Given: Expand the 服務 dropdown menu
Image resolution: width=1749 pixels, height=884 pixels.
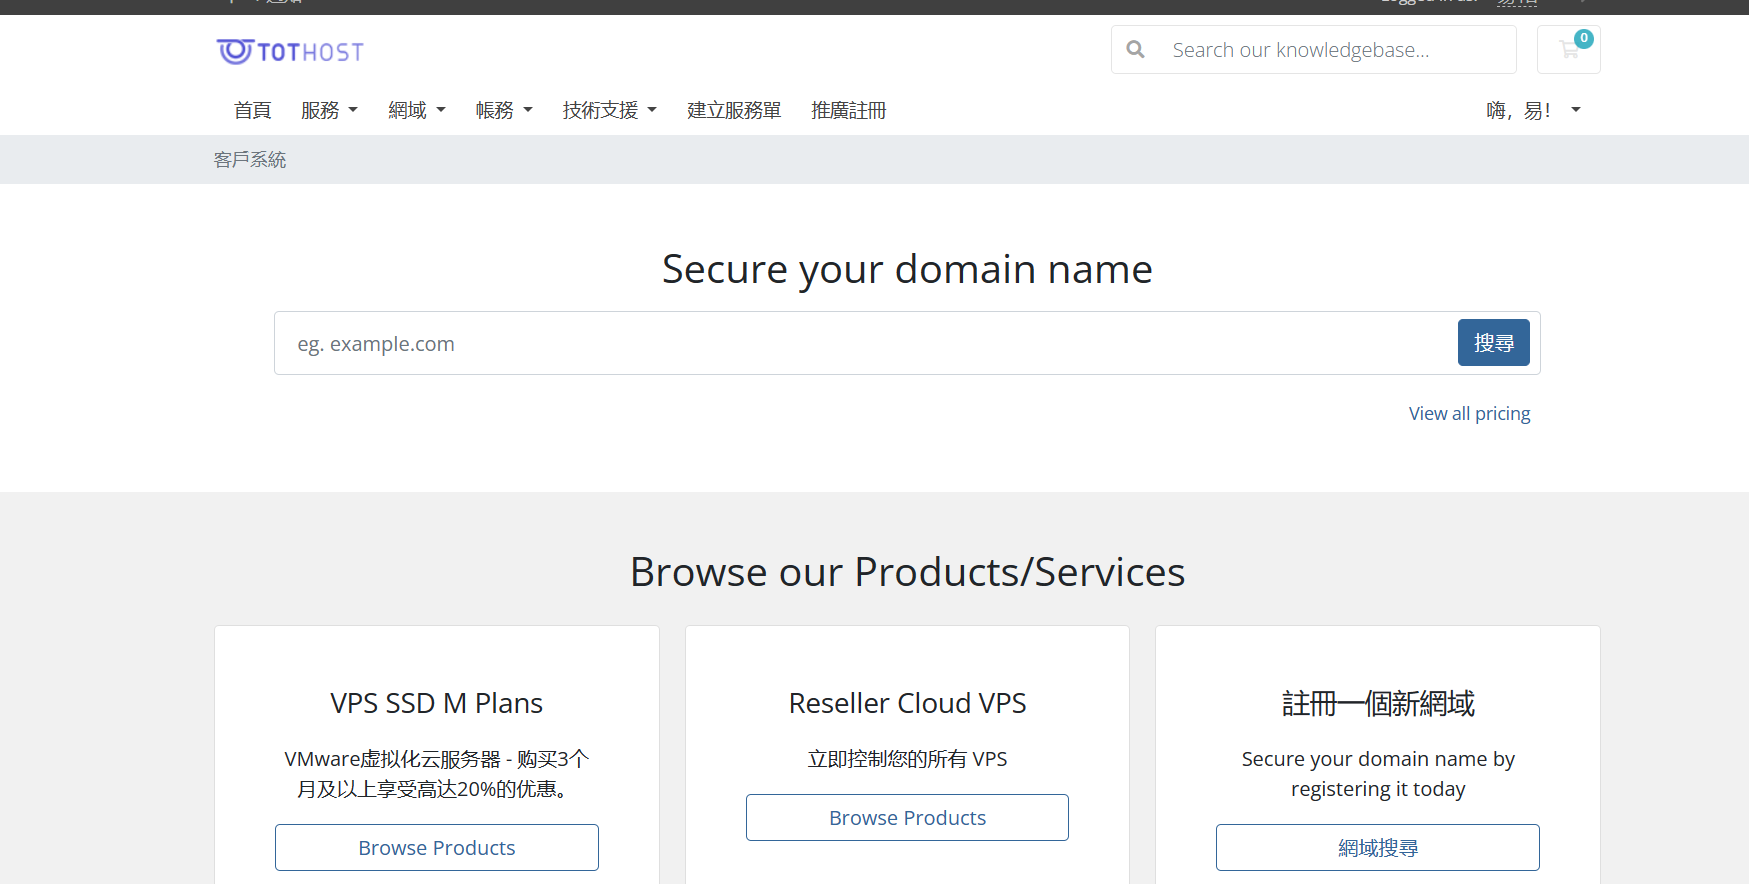Looking at the screenshot, I should [329, 111].
